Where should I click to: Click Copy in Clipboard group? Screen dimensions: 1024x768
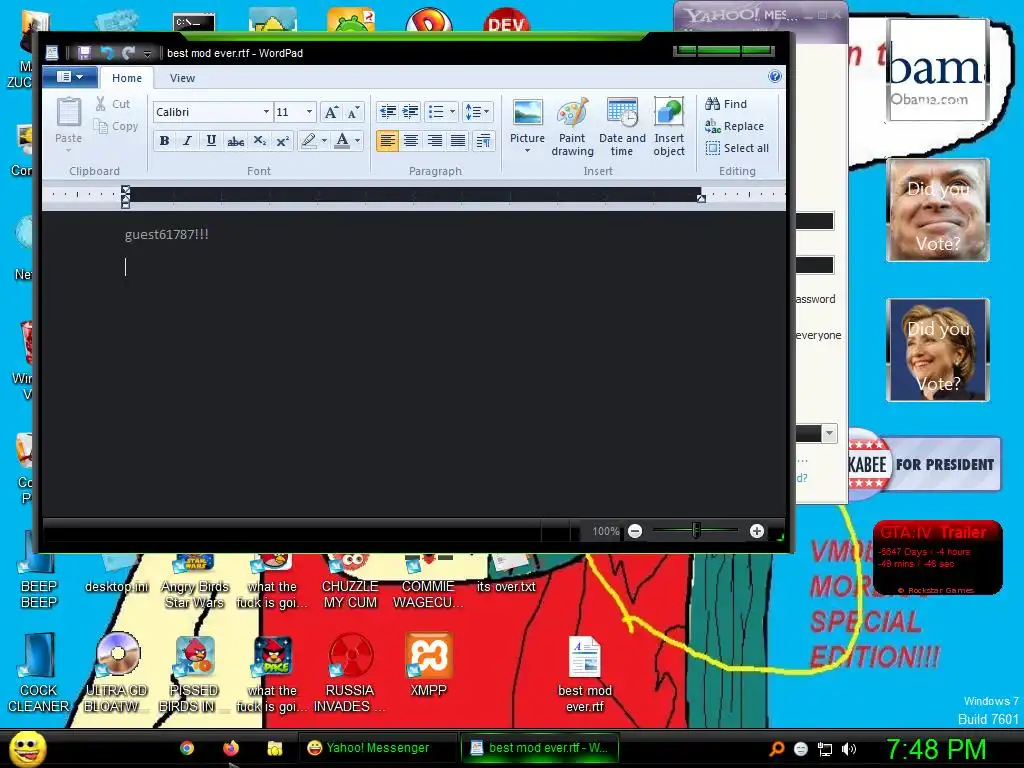coord(116,126)
